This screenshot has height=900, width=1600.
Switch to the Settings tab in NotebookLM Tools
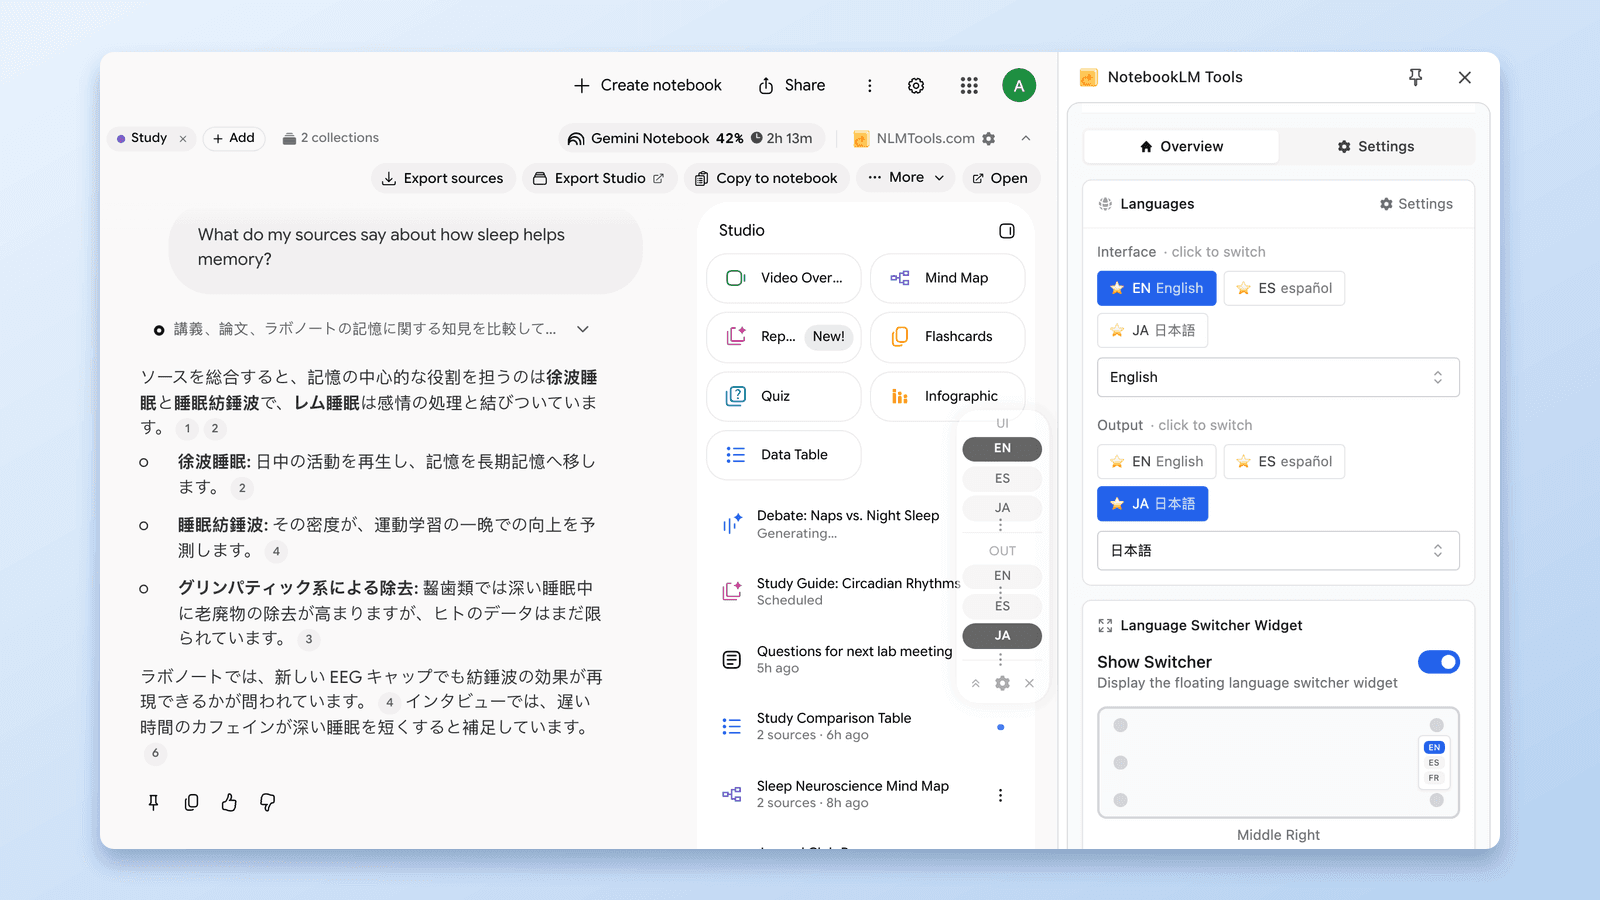click(x=1376, y=147)
